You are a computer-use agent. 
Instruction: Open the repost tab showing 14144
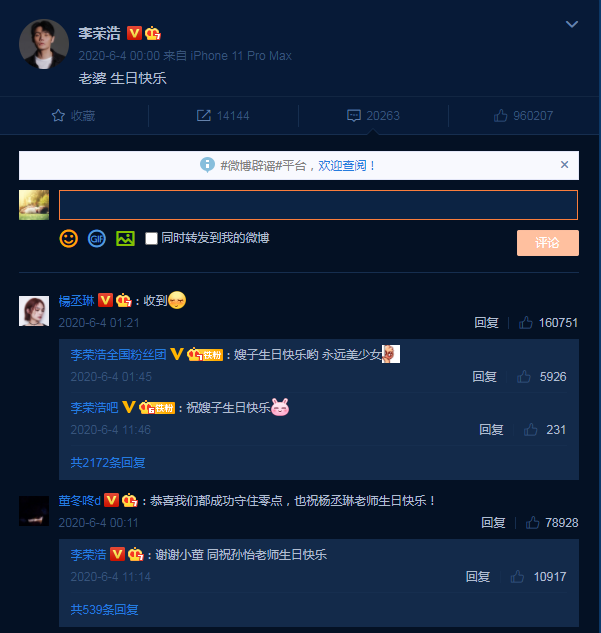[223, 116]
